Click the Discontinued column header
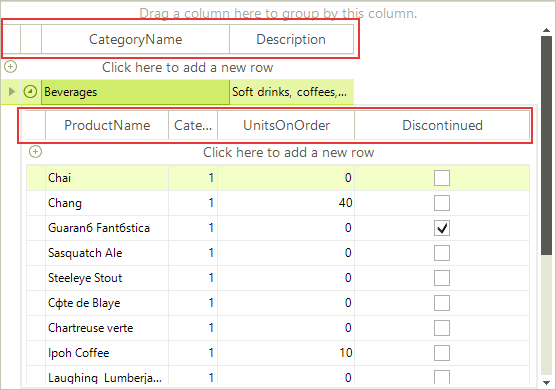 [442, 125]
